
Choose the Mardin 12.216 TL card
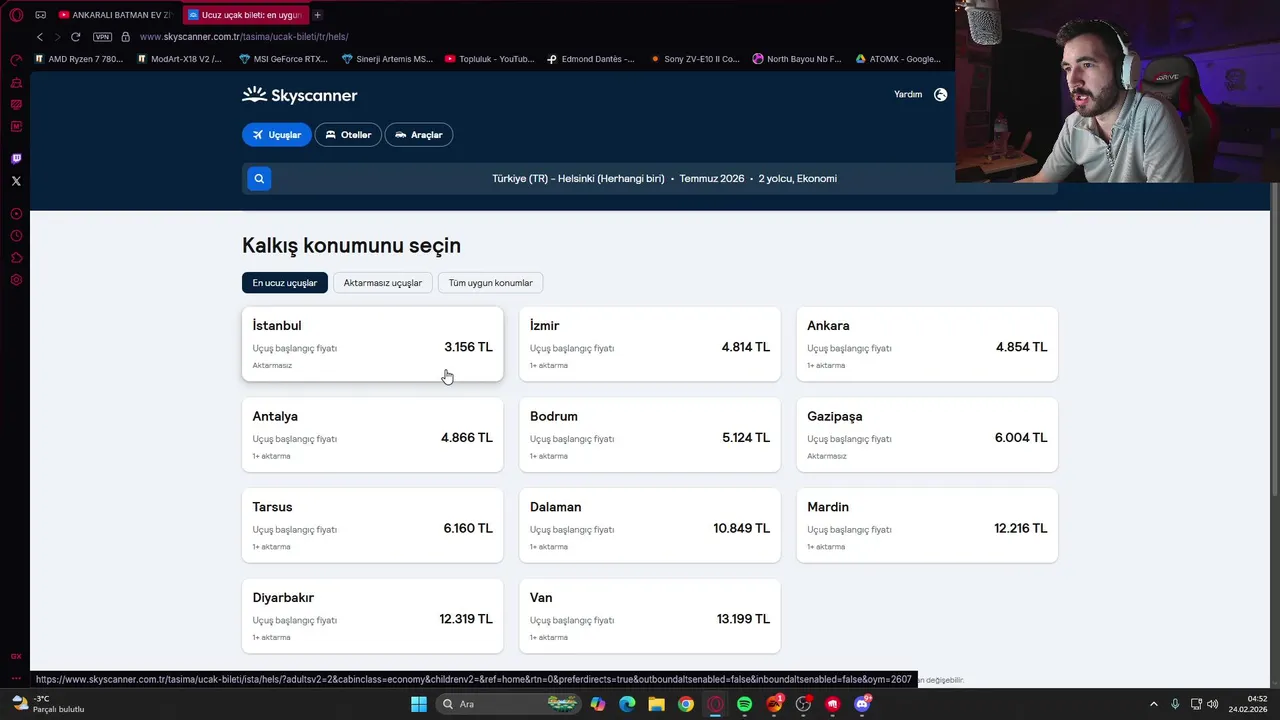(x=927, y=525)
